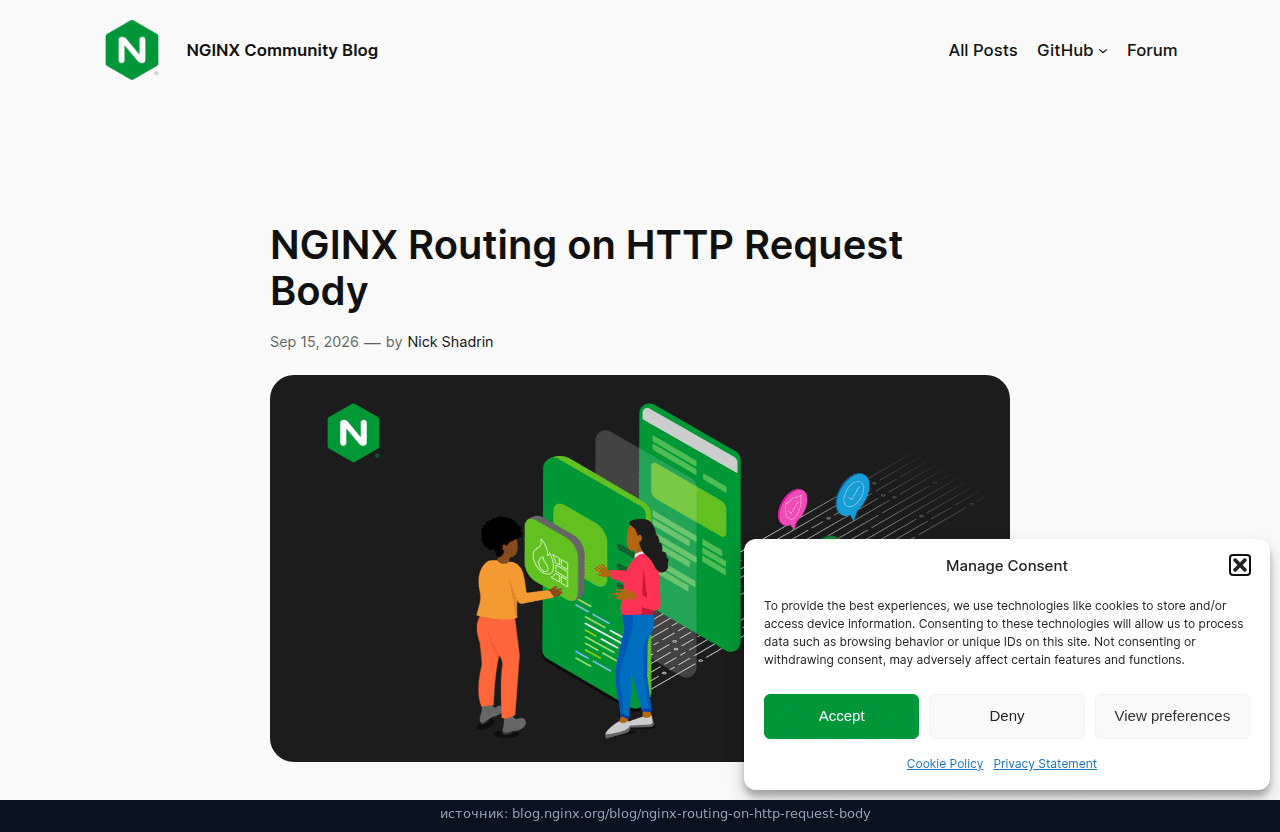
Task: Expand the GitHub menu chevron
Action: click(1103, 51)
